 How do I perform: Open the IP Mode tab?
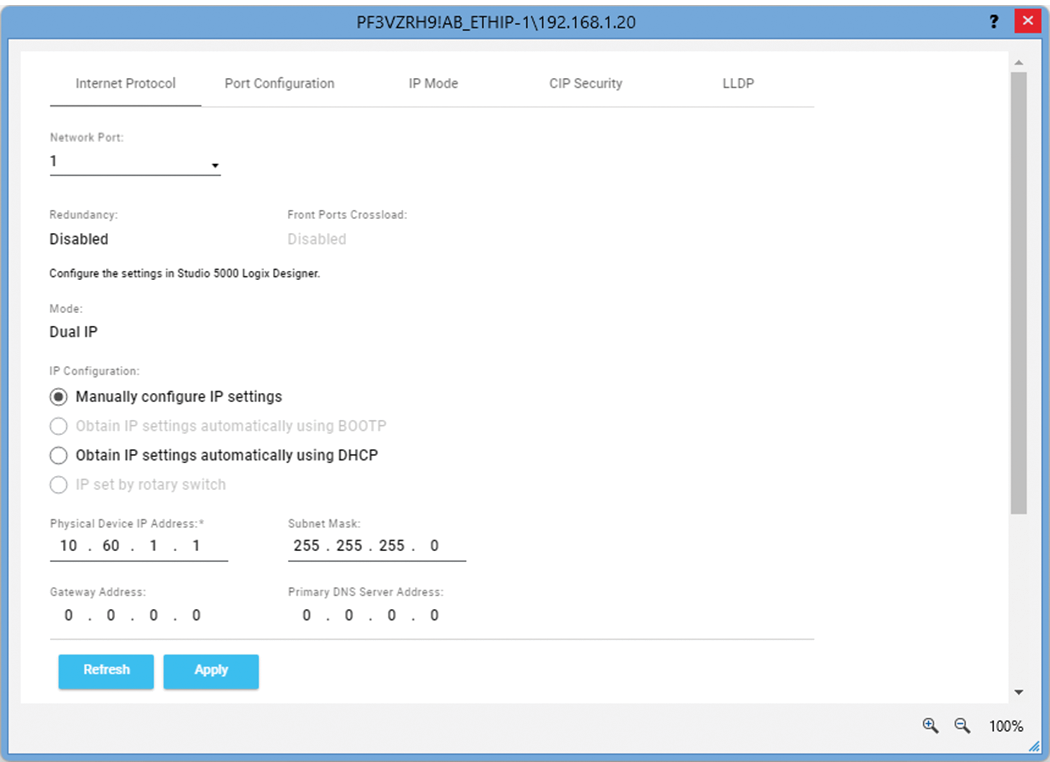coord(433,84)
